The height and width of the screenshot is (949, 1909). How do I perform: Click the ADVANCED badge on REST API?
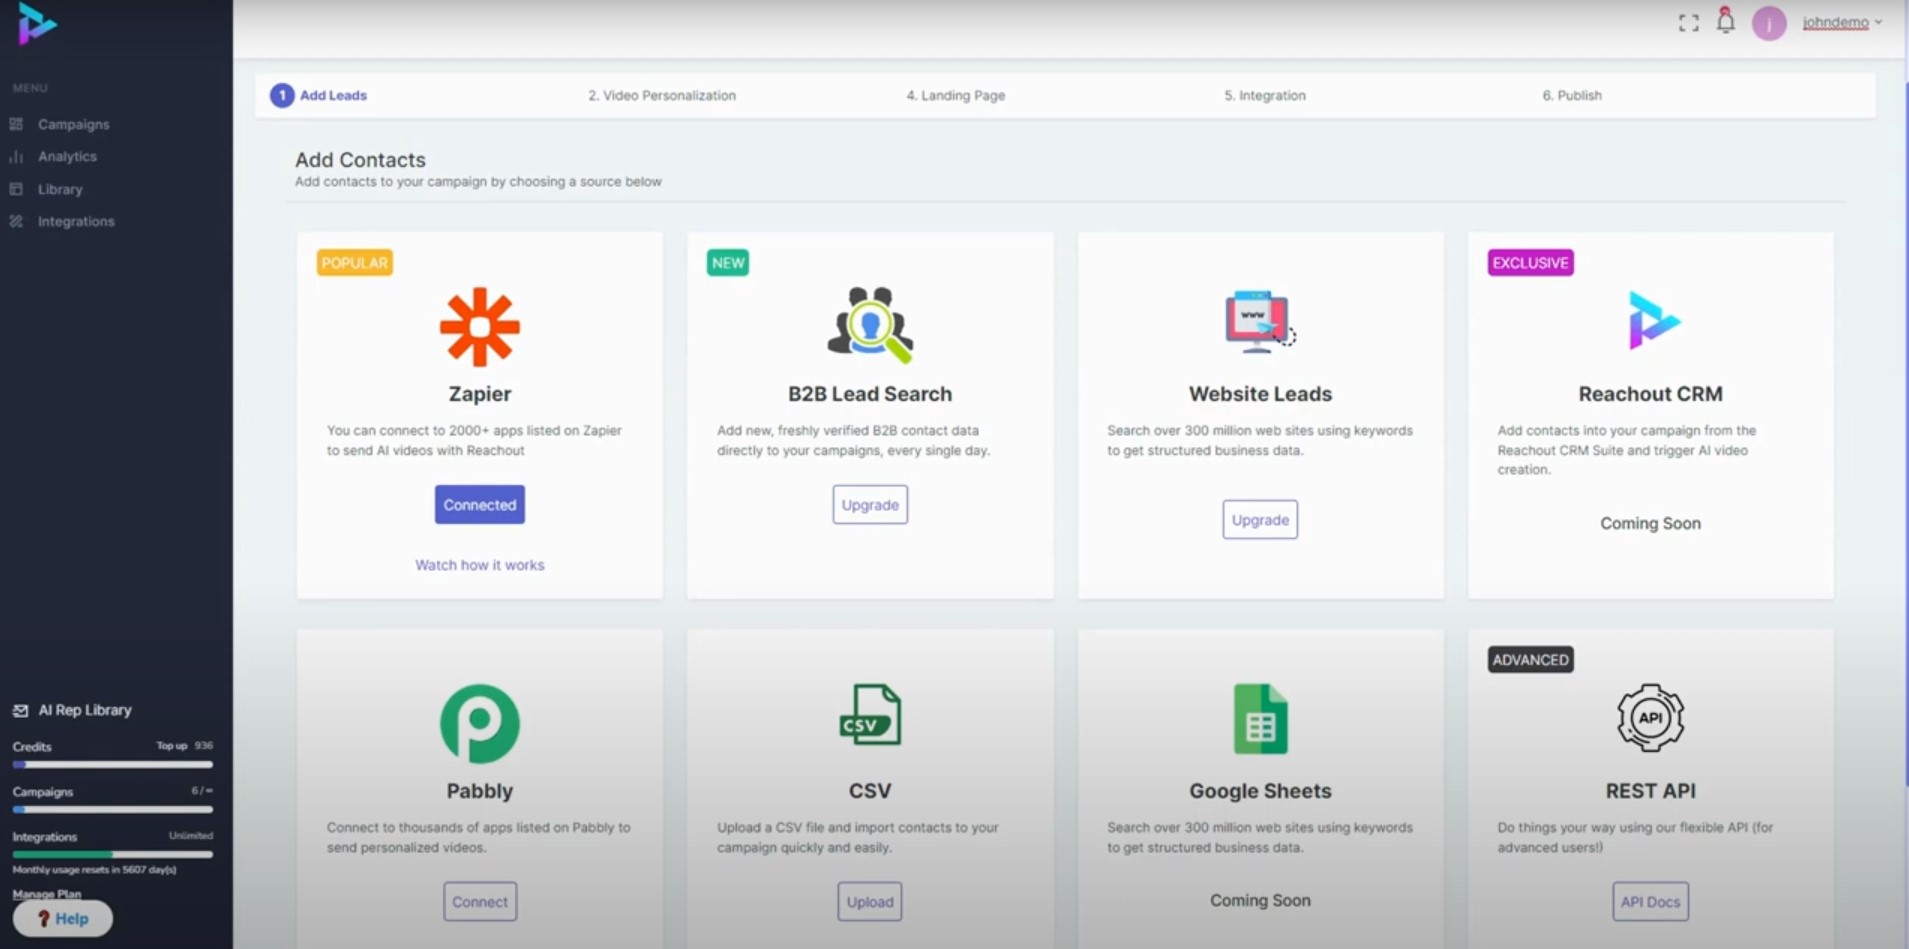(1531, 660)
